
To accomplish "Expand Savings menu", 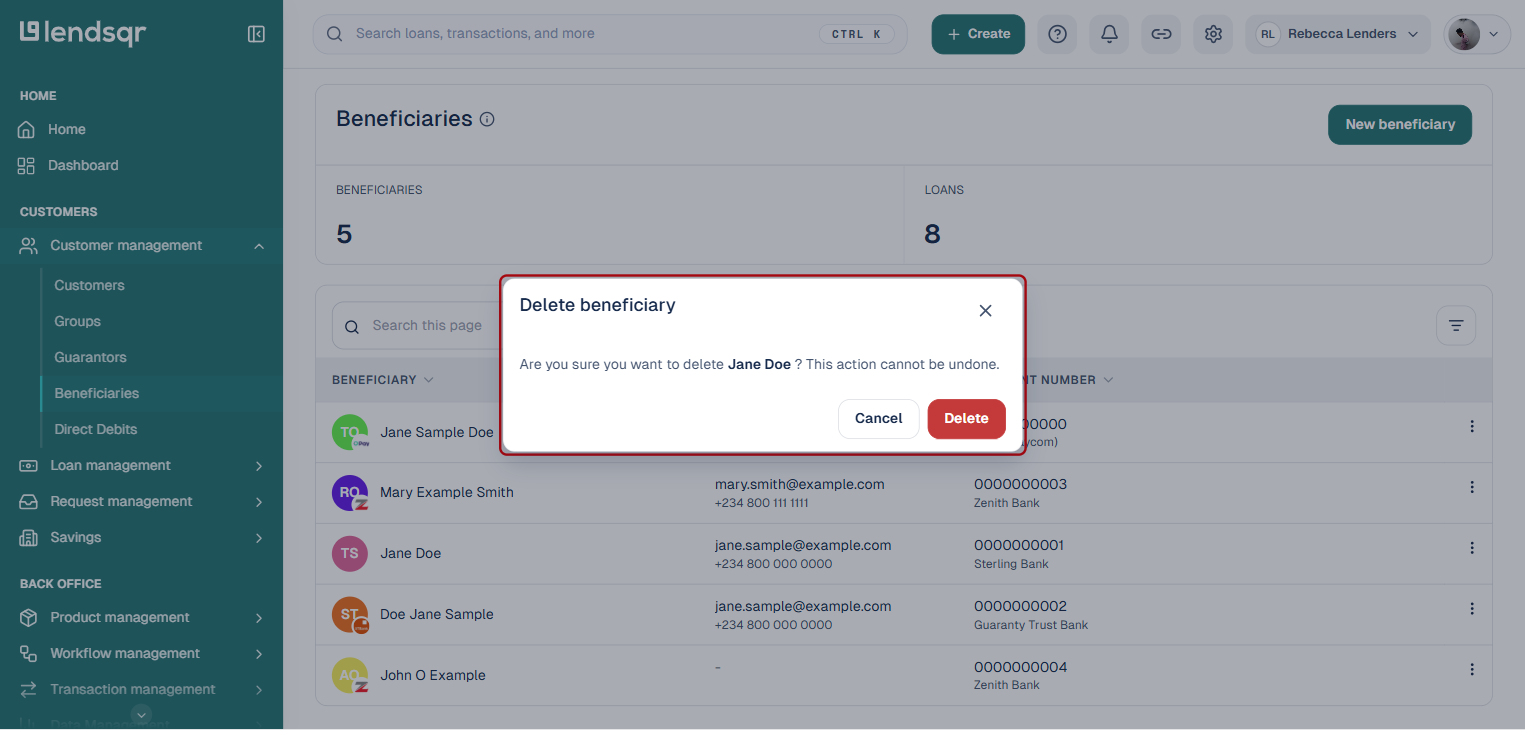I will (x=259, y=538).
